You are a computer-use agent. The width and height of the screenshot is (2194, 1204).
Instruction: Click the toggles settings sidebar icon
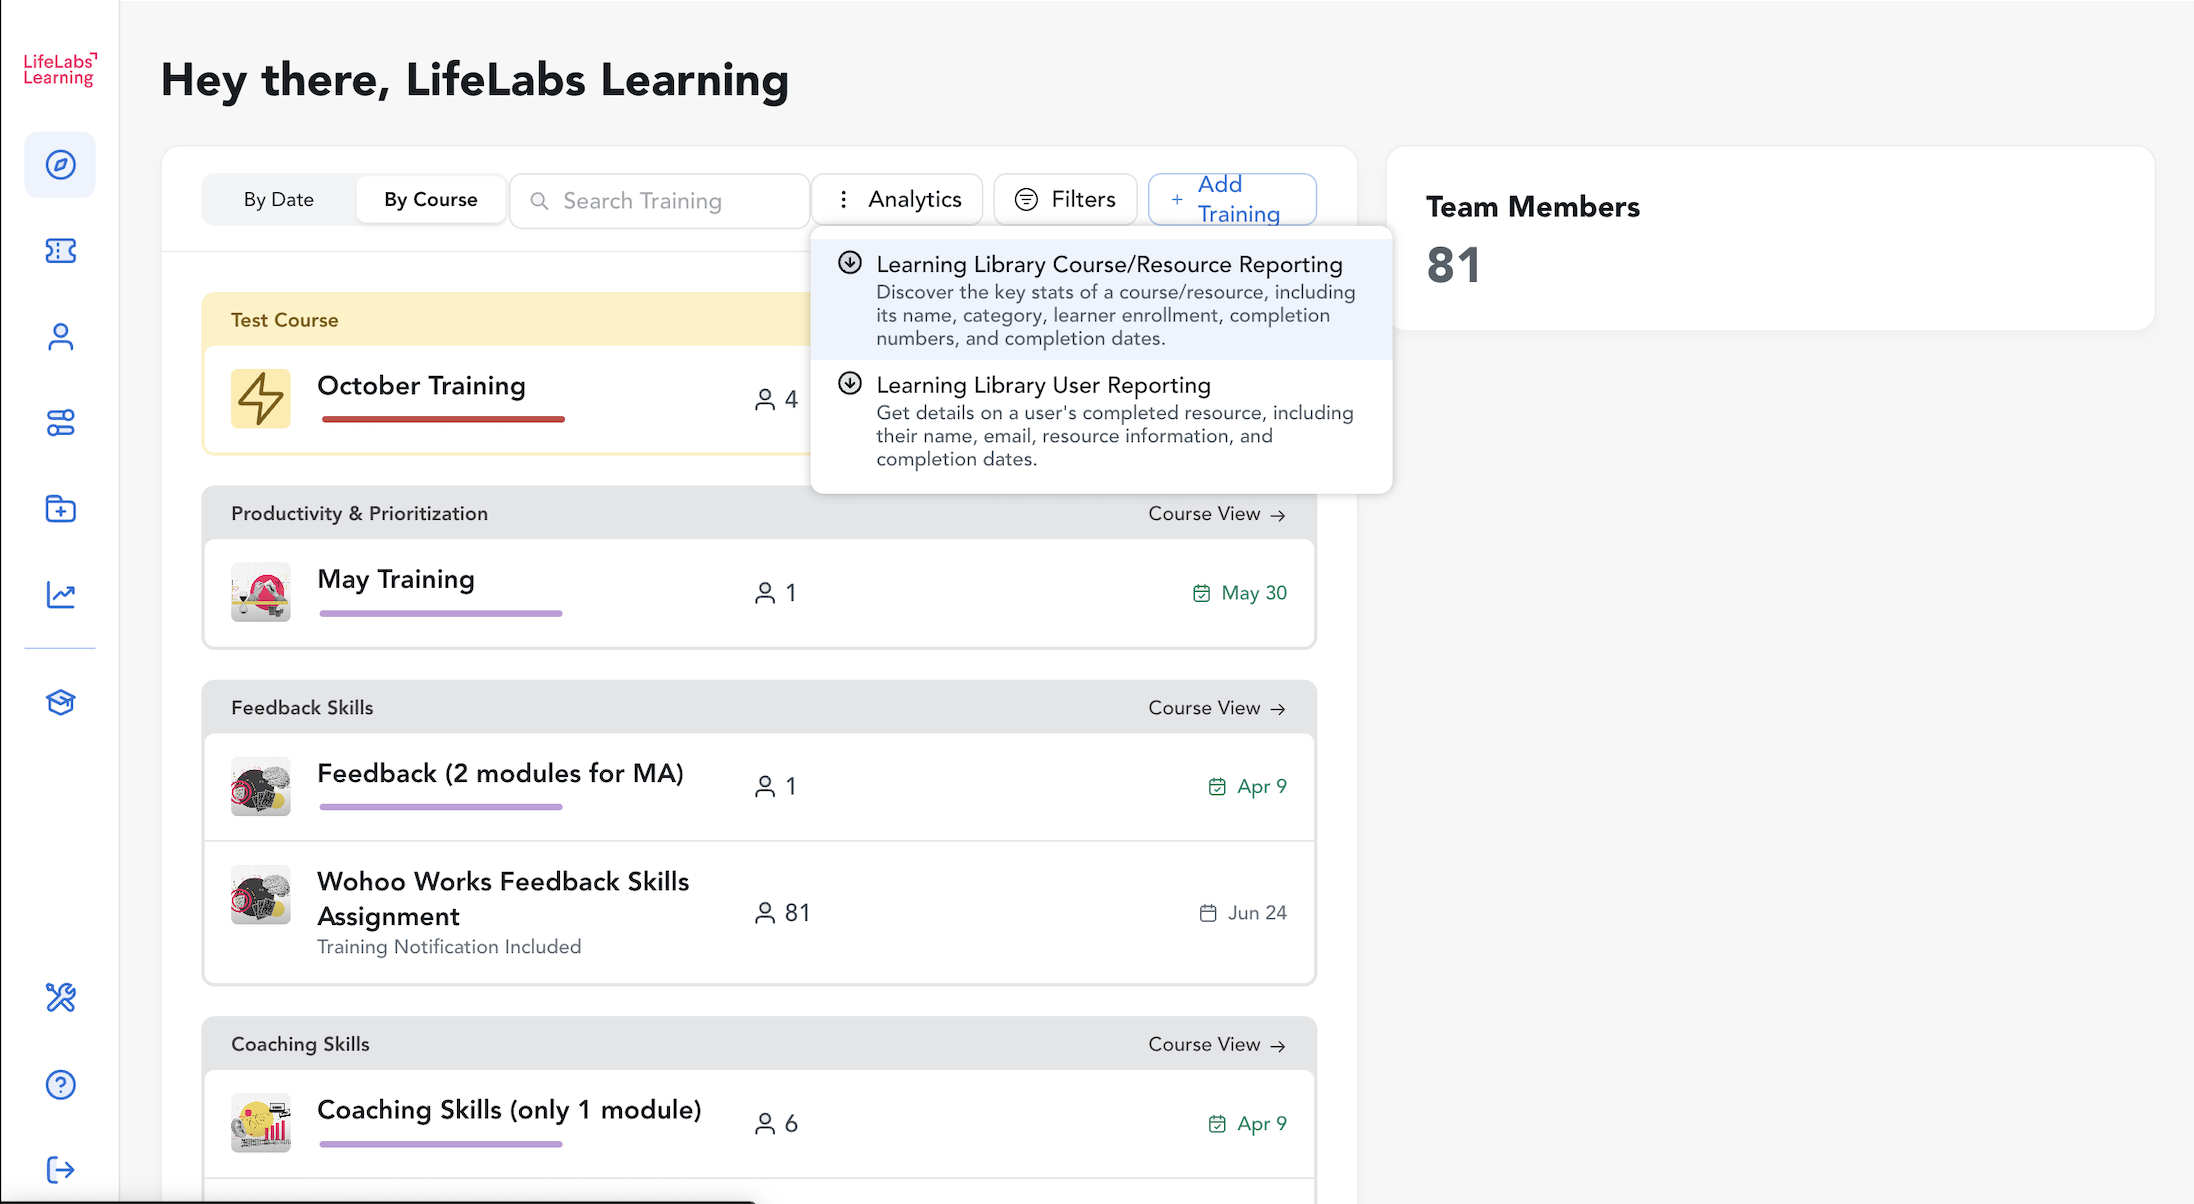(60, 423)
